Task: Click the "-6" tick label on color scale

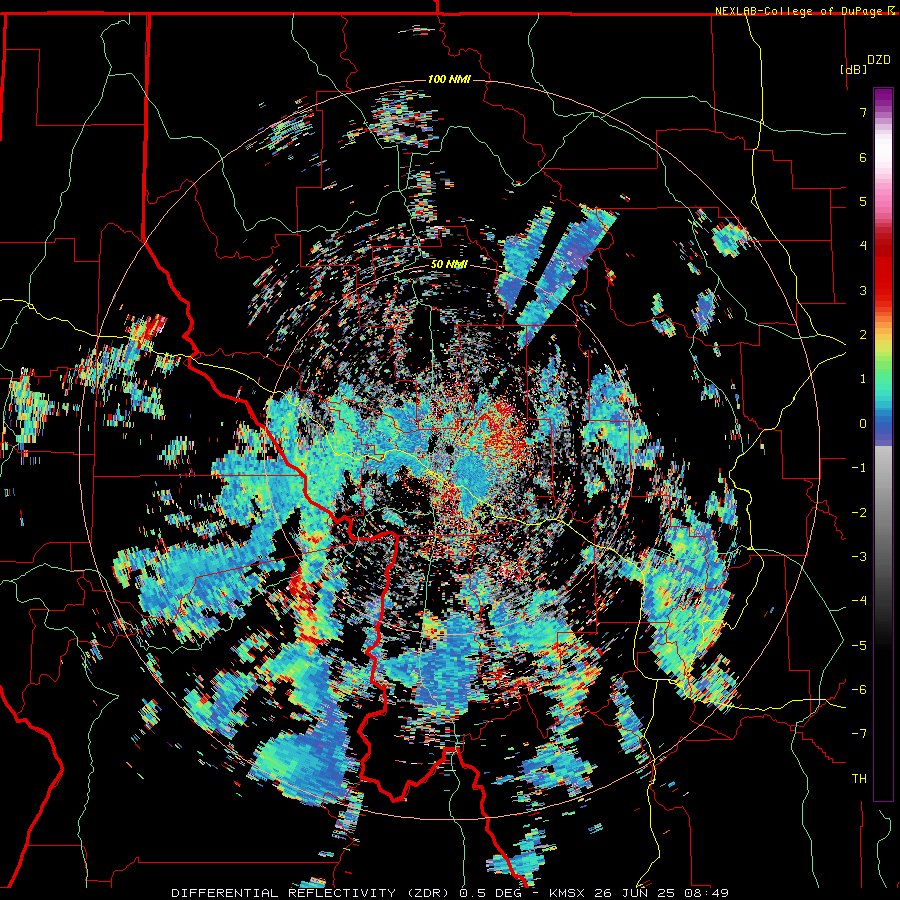Action: pyautogui.click(x=859, y=690)
